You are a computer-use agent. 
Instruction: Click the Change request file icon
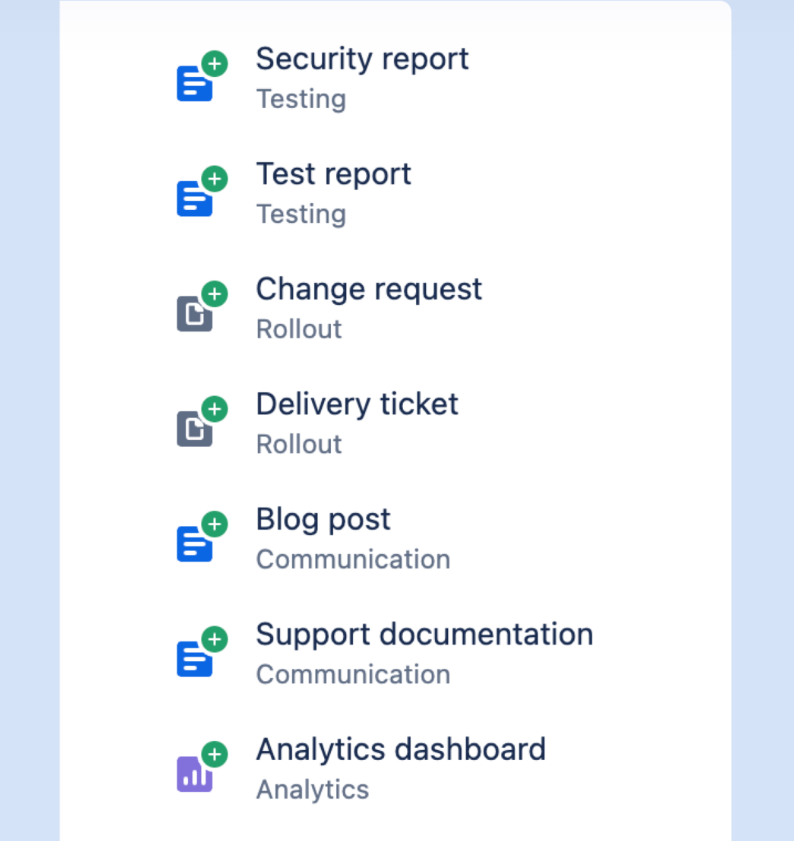click(195, 314)
